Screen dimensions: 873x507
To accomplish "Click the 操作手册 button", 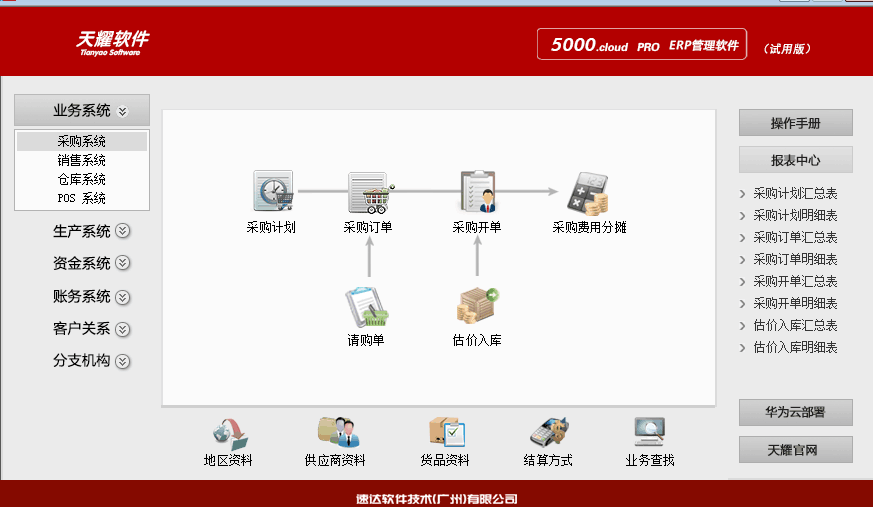I will [x=796, y=123].
